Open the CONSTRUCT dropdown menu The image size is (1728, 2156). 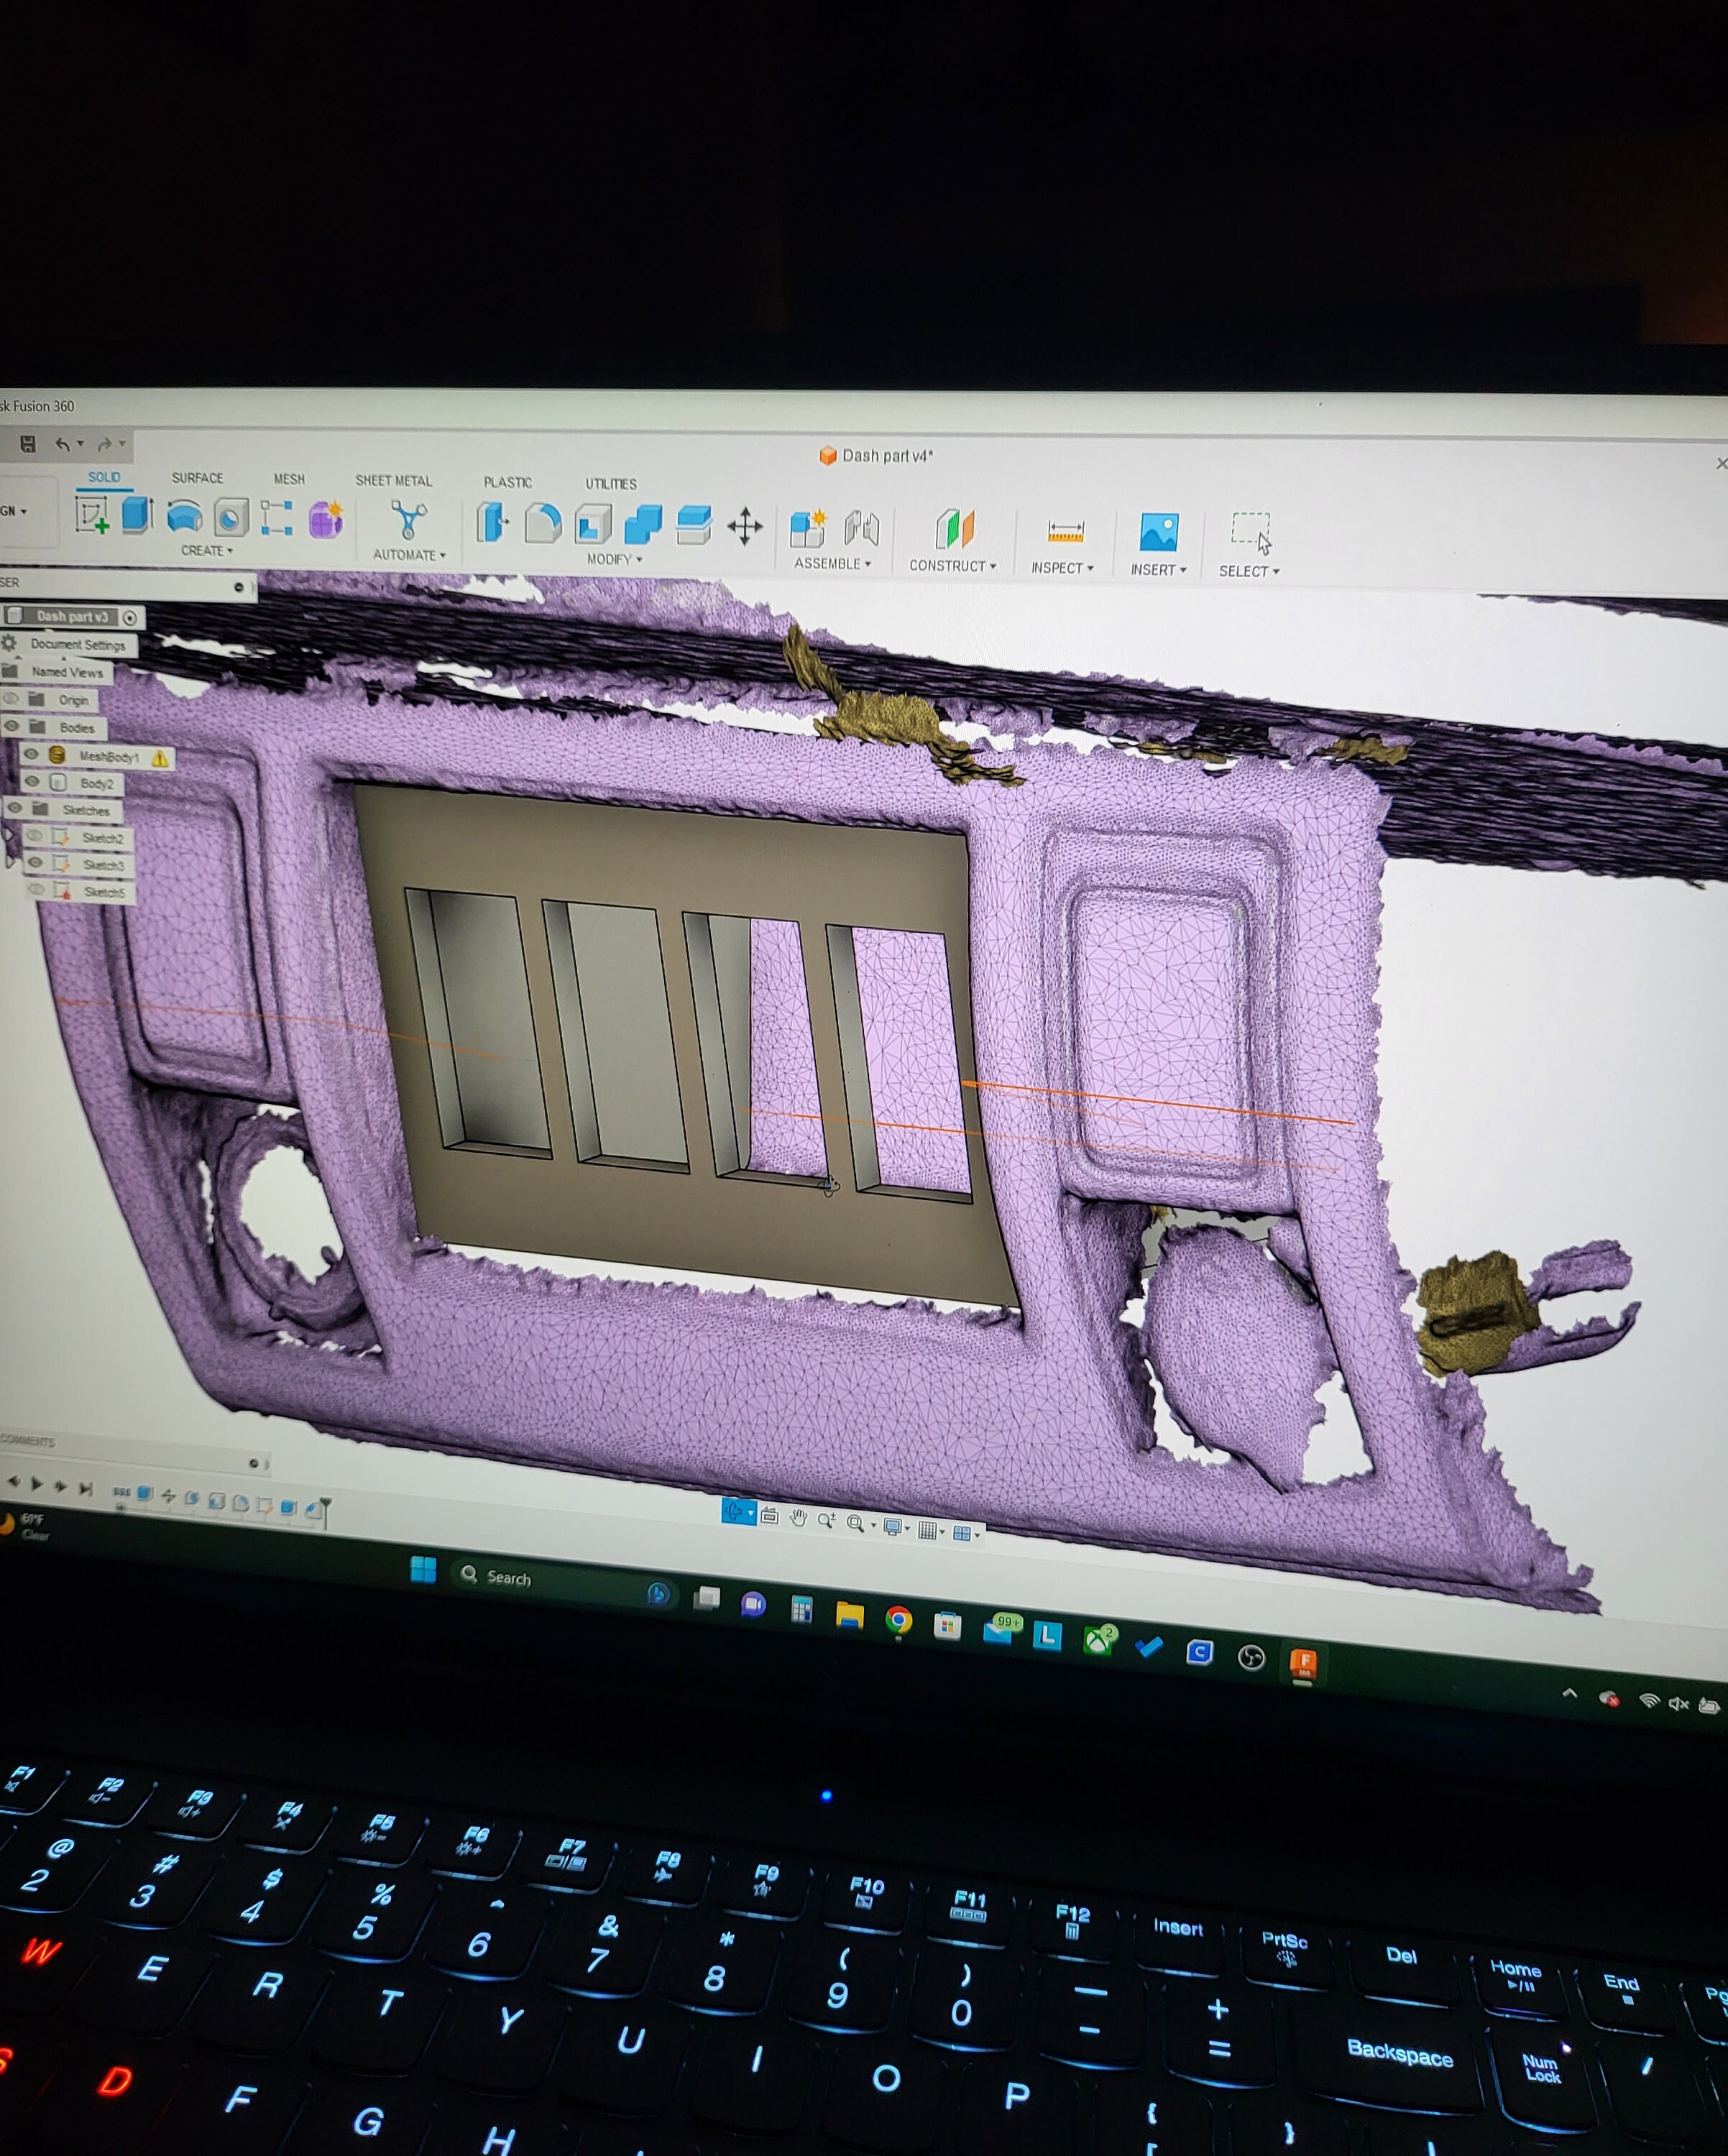click(x=952, y=566)
